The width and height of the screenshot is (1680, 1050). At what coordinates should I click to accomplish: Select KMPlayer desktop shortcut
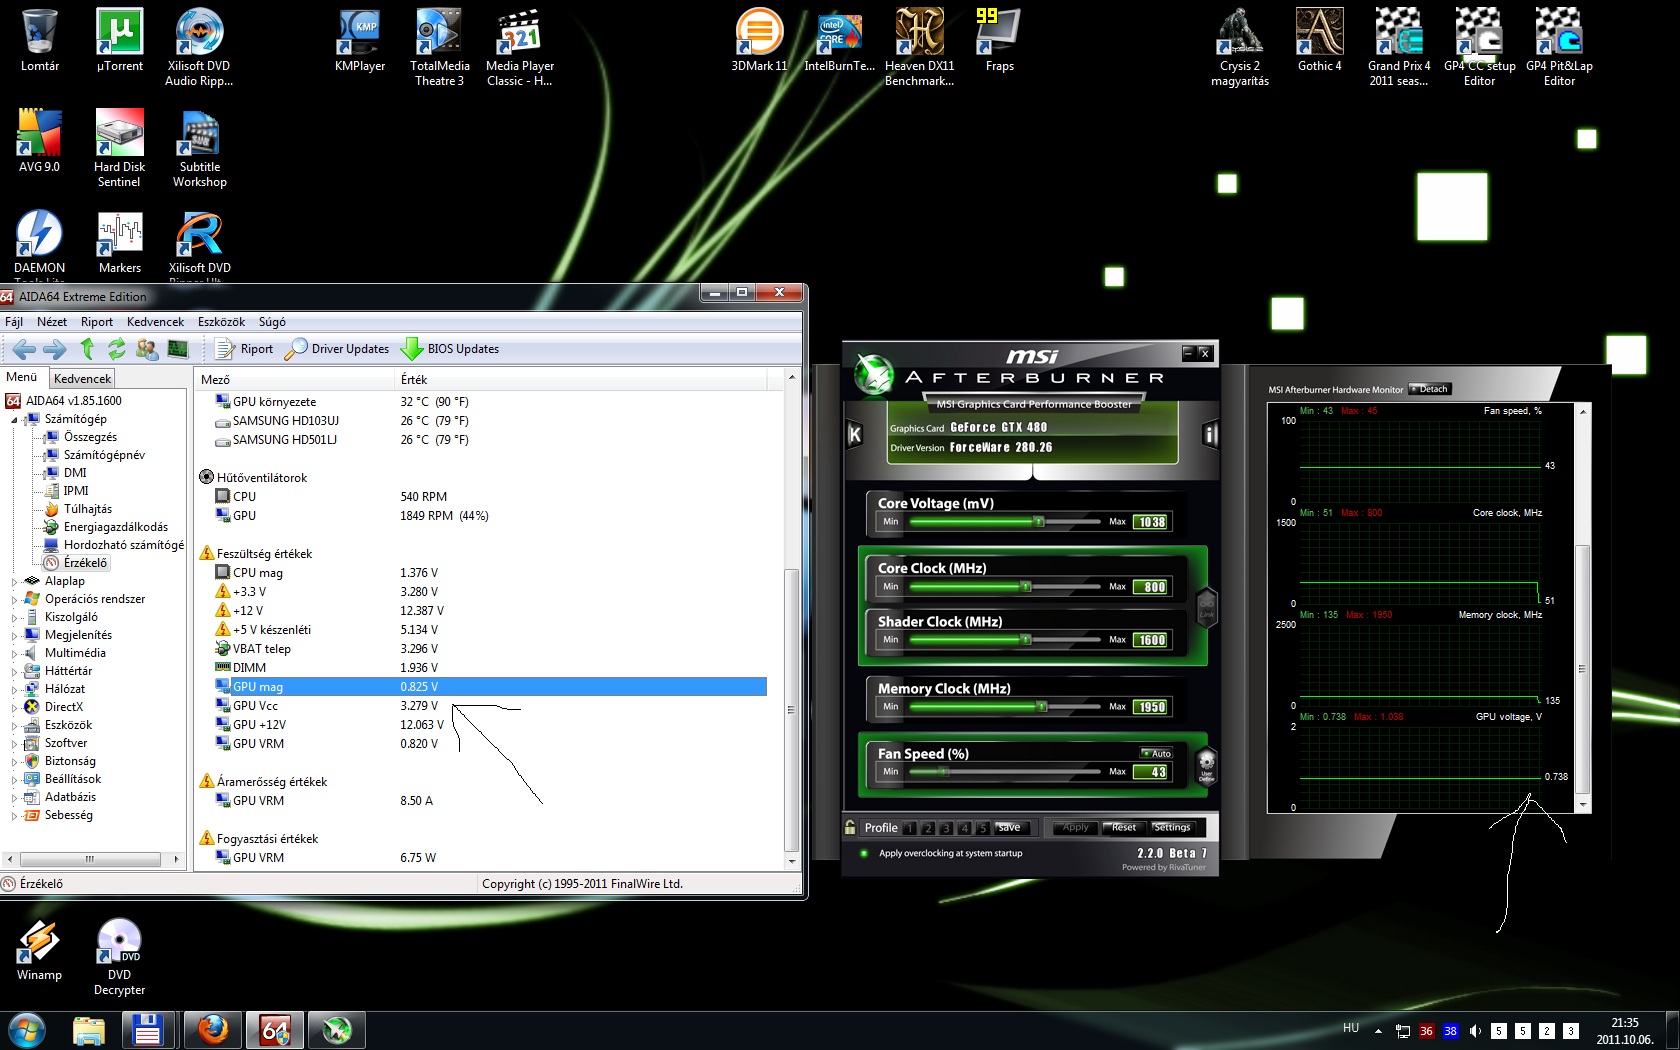pyautogui.click(x=360, y=41)
